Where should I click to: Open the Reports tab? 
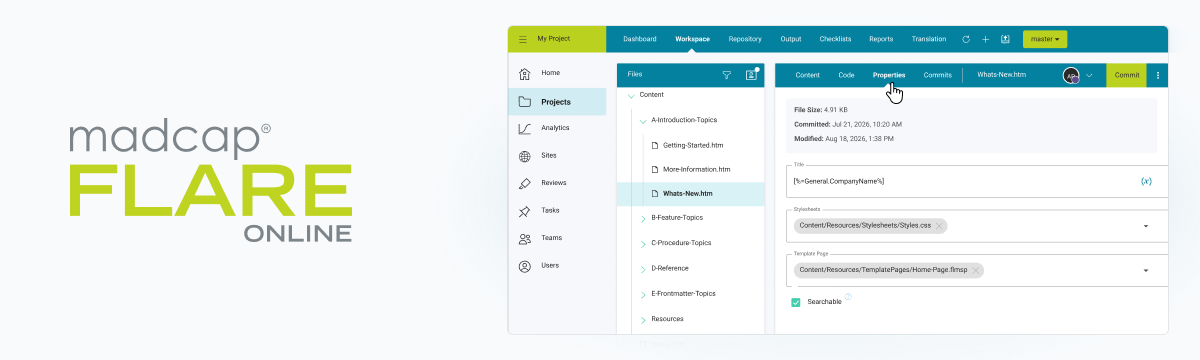(881, 39)
